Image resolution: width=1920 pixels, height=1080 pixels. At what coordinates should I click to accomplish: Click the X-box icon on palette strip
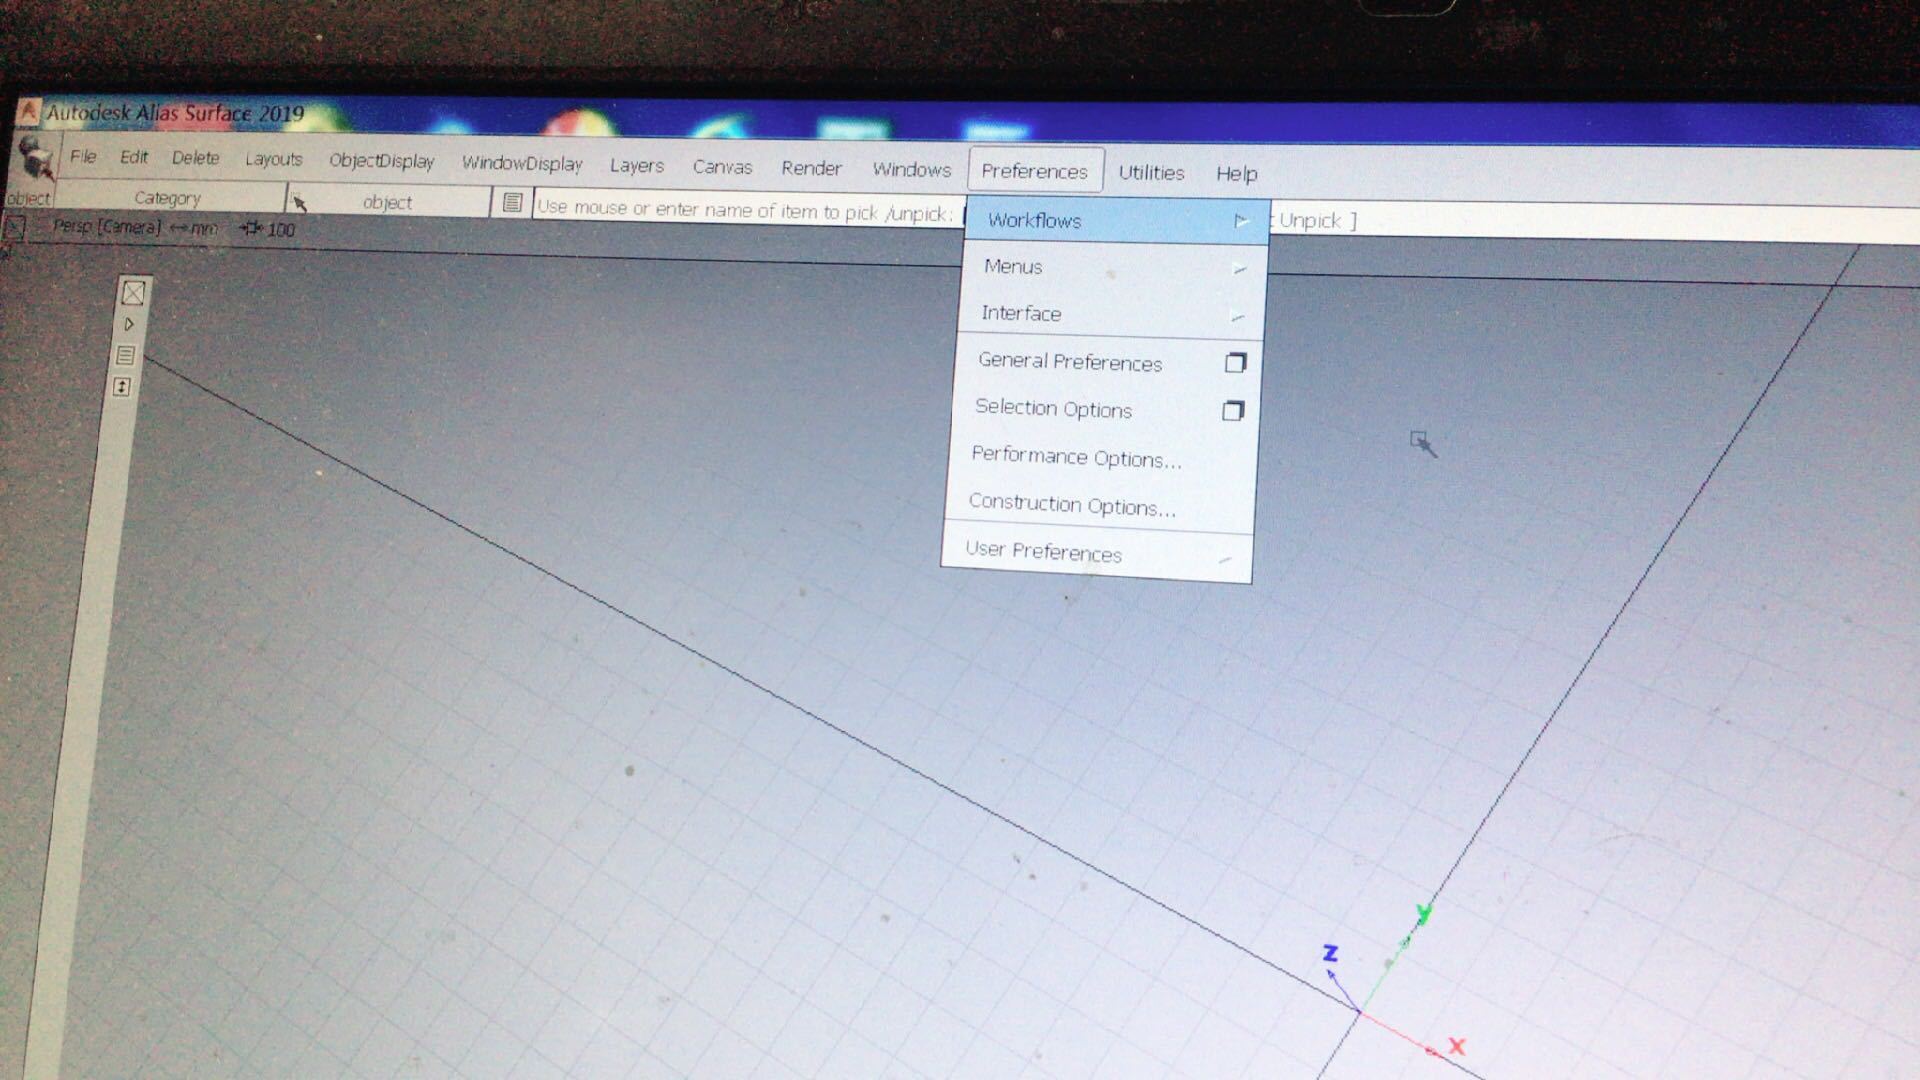pos(133,293)
